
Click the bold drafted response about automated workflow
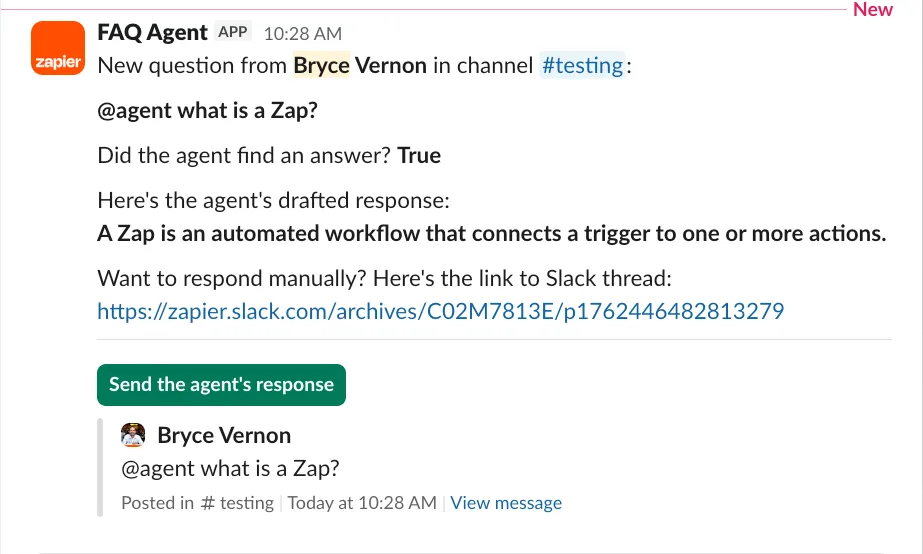(492, 234)
